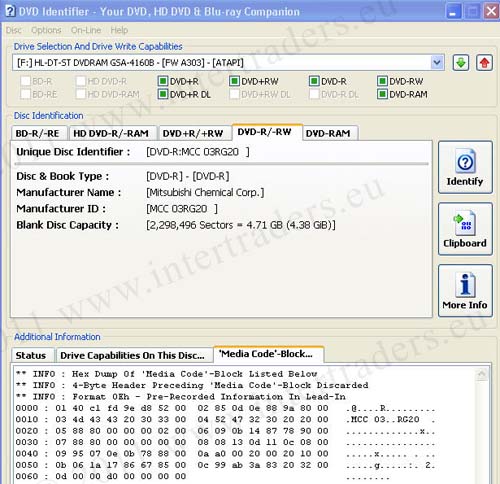Click the Unique Disc Identifier value DVD-R:MCC 03RG20
Image resolution: width=500 pixels, height=484 pixels.
pyautogui.click(x=198, y=152)
